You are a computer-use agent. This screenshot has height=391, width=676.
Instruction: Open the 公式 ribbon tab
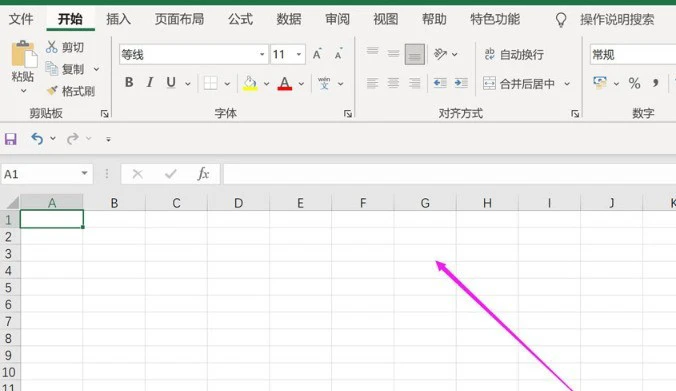(240, 19)
